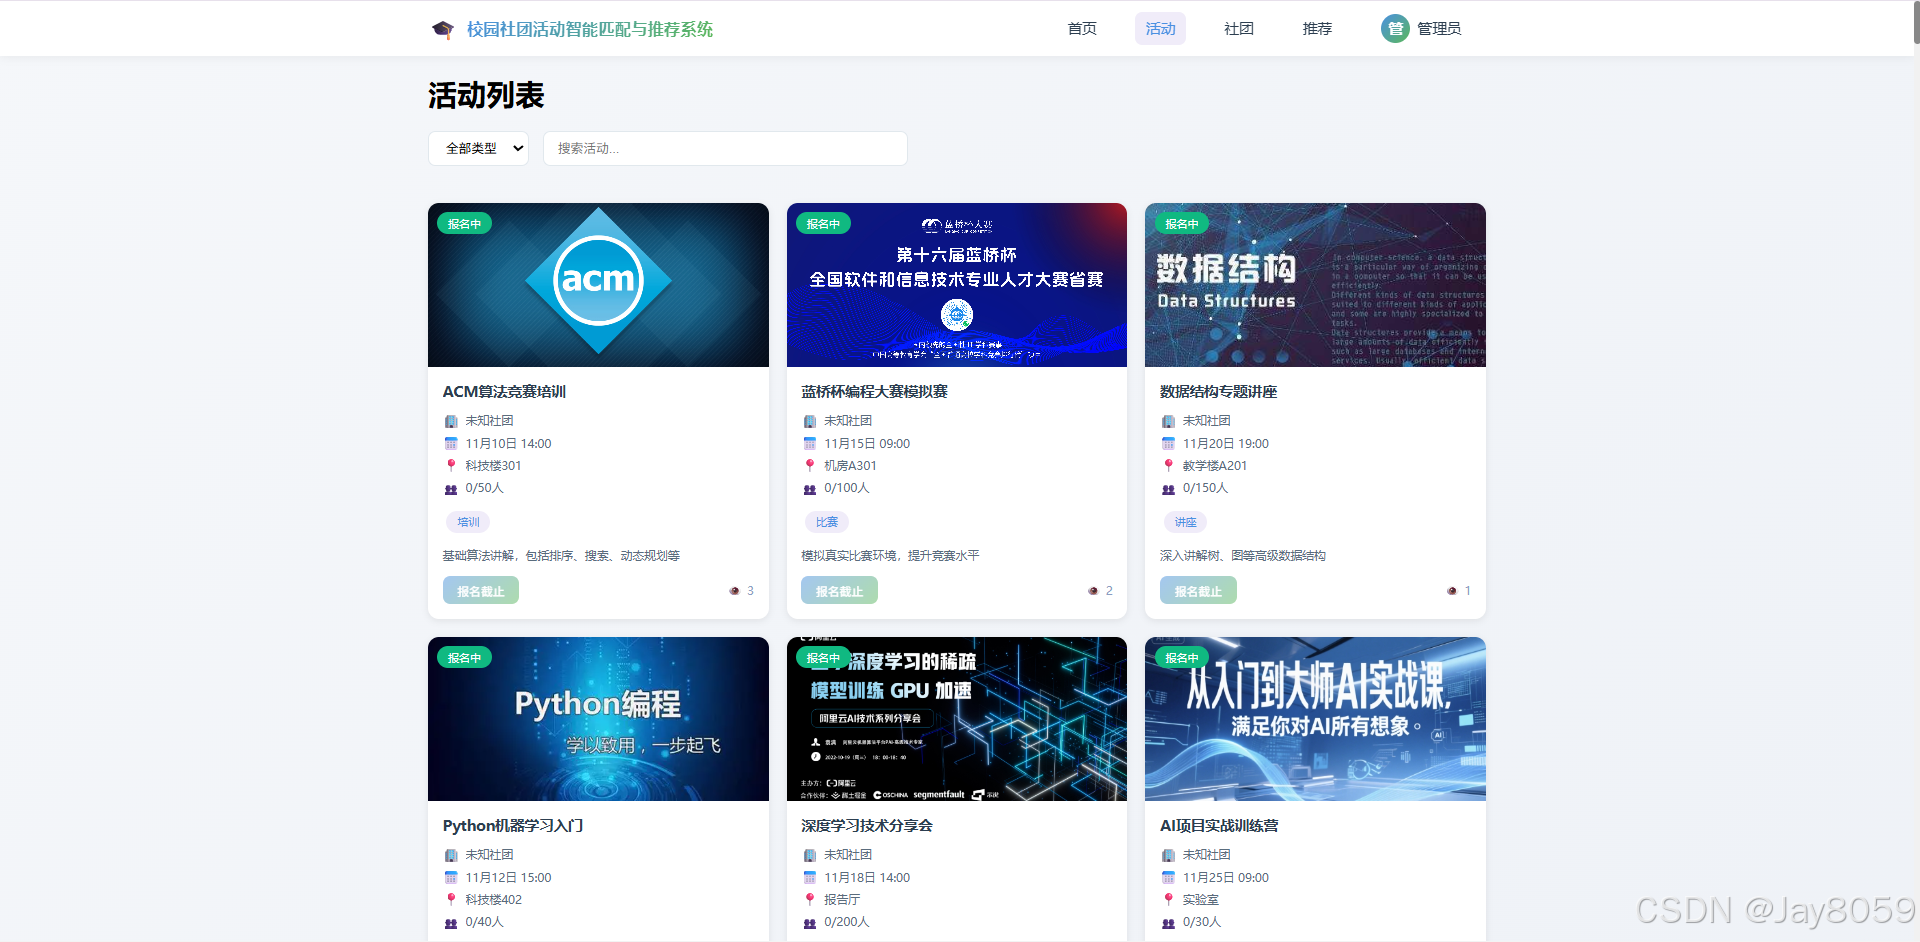Click the calendar icon beside 11月10日 14:00
Screen dimensions: 1920x942
[451, 444]
